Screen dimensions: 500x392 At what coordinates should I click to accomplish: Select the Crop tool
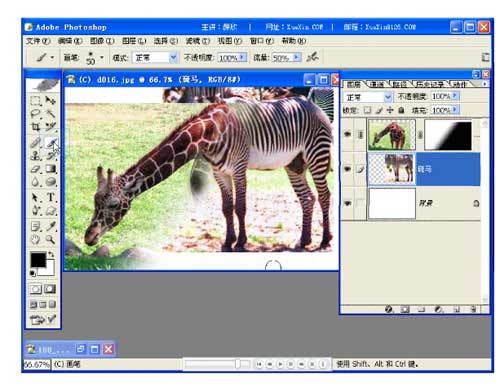point(35,127)
